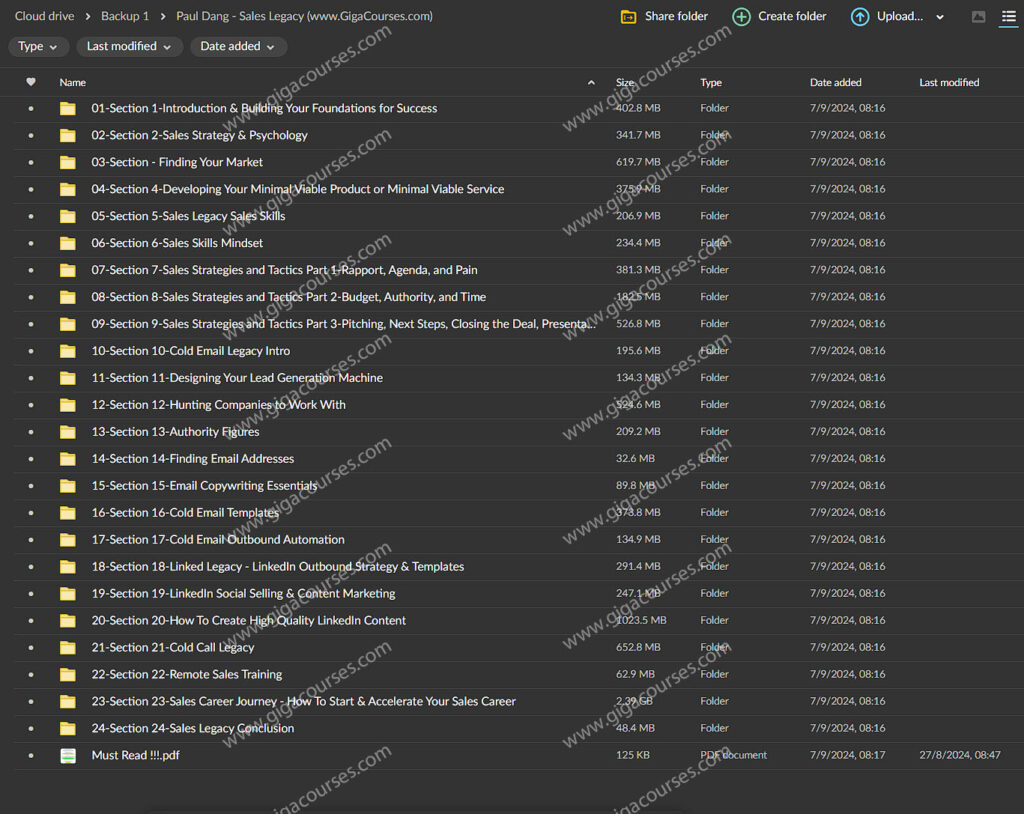Expand the Upload options arrow
Image resolution: width=1024 pixels, height=814 pixels.
coord(940,17)
